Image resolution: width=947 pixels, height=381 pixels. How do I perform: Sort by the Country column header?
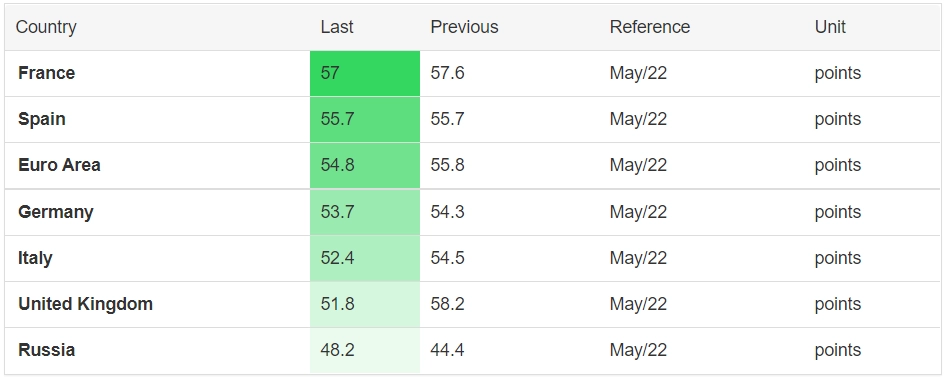coord(46,27)
